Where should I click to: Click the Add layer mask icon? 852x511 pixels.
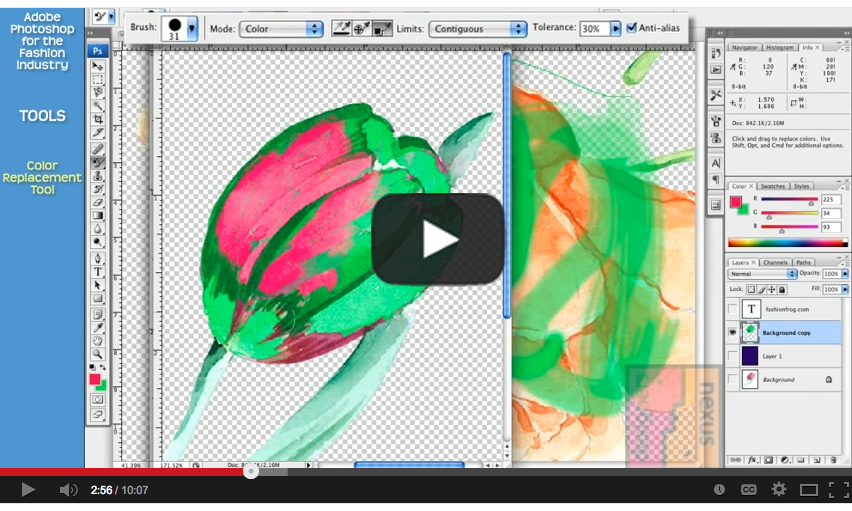click(x=769, y=460)
